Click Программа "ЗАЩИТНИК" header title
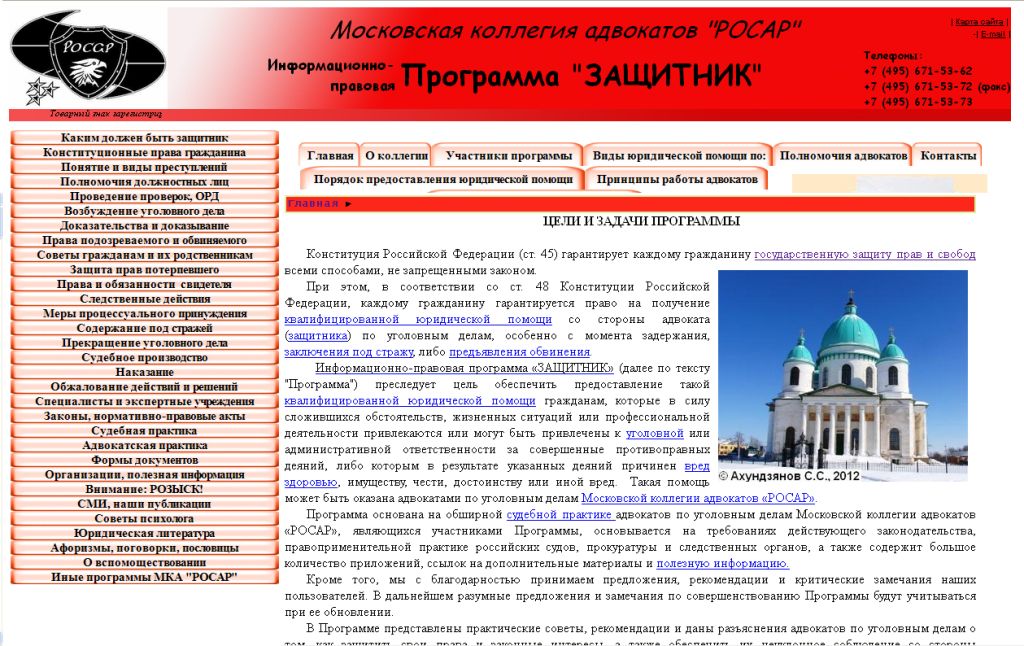Viewport: 1024px width, 646px height. point(581,76)
